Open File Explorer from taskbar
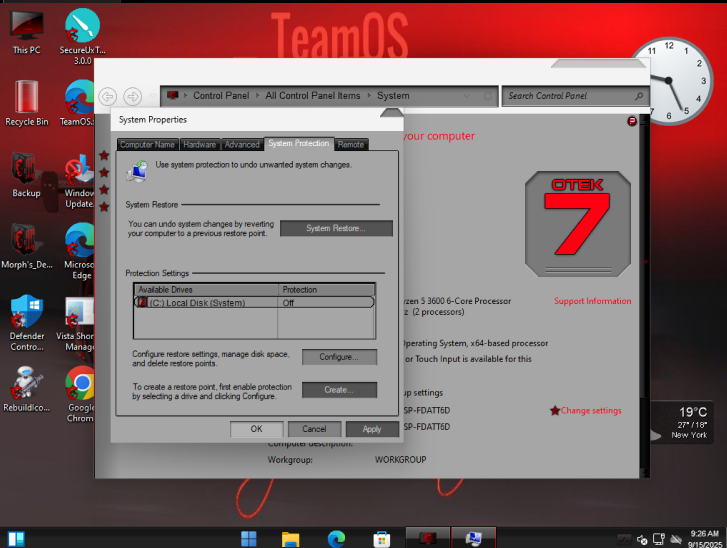The height and width of the screenshot is (548, 727). (291, 539)
